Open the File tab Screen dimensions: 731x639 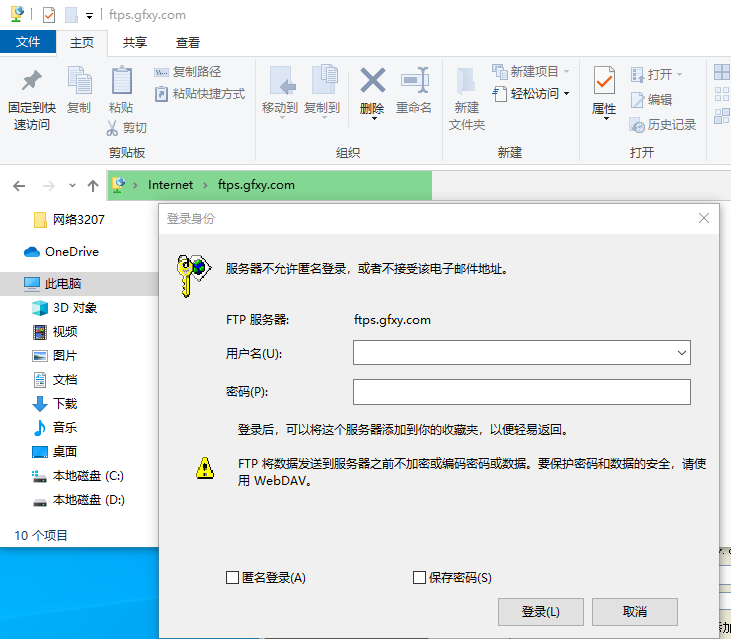click(x=28, y=42)
